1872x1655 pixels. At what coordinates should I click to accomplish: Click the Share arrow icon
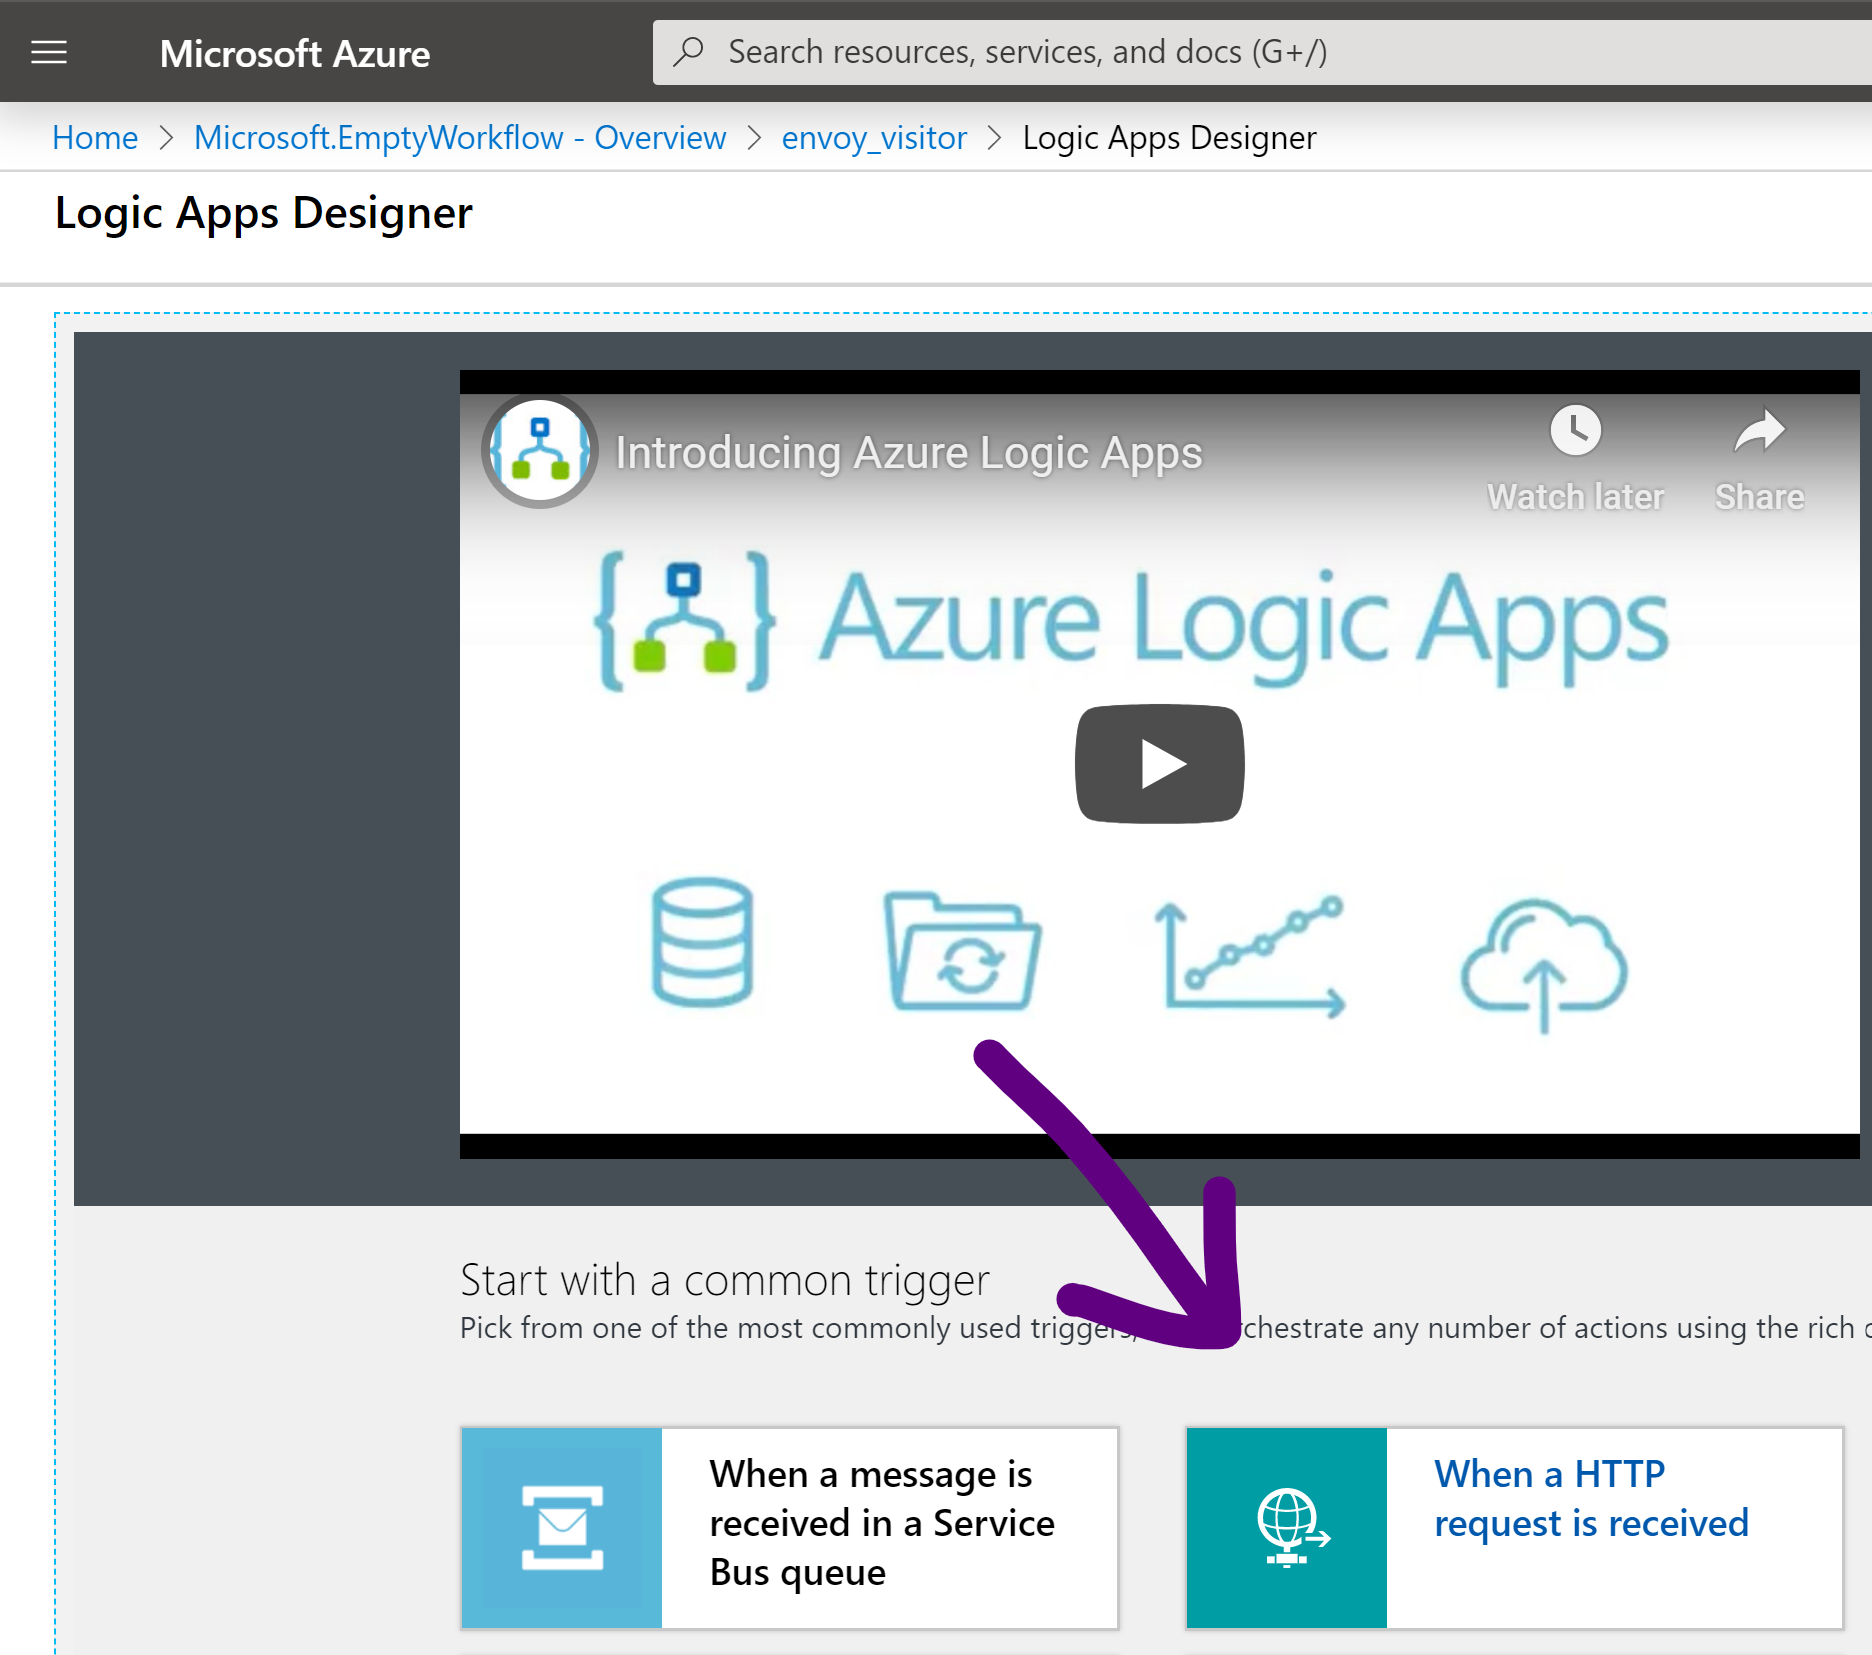1759,432
